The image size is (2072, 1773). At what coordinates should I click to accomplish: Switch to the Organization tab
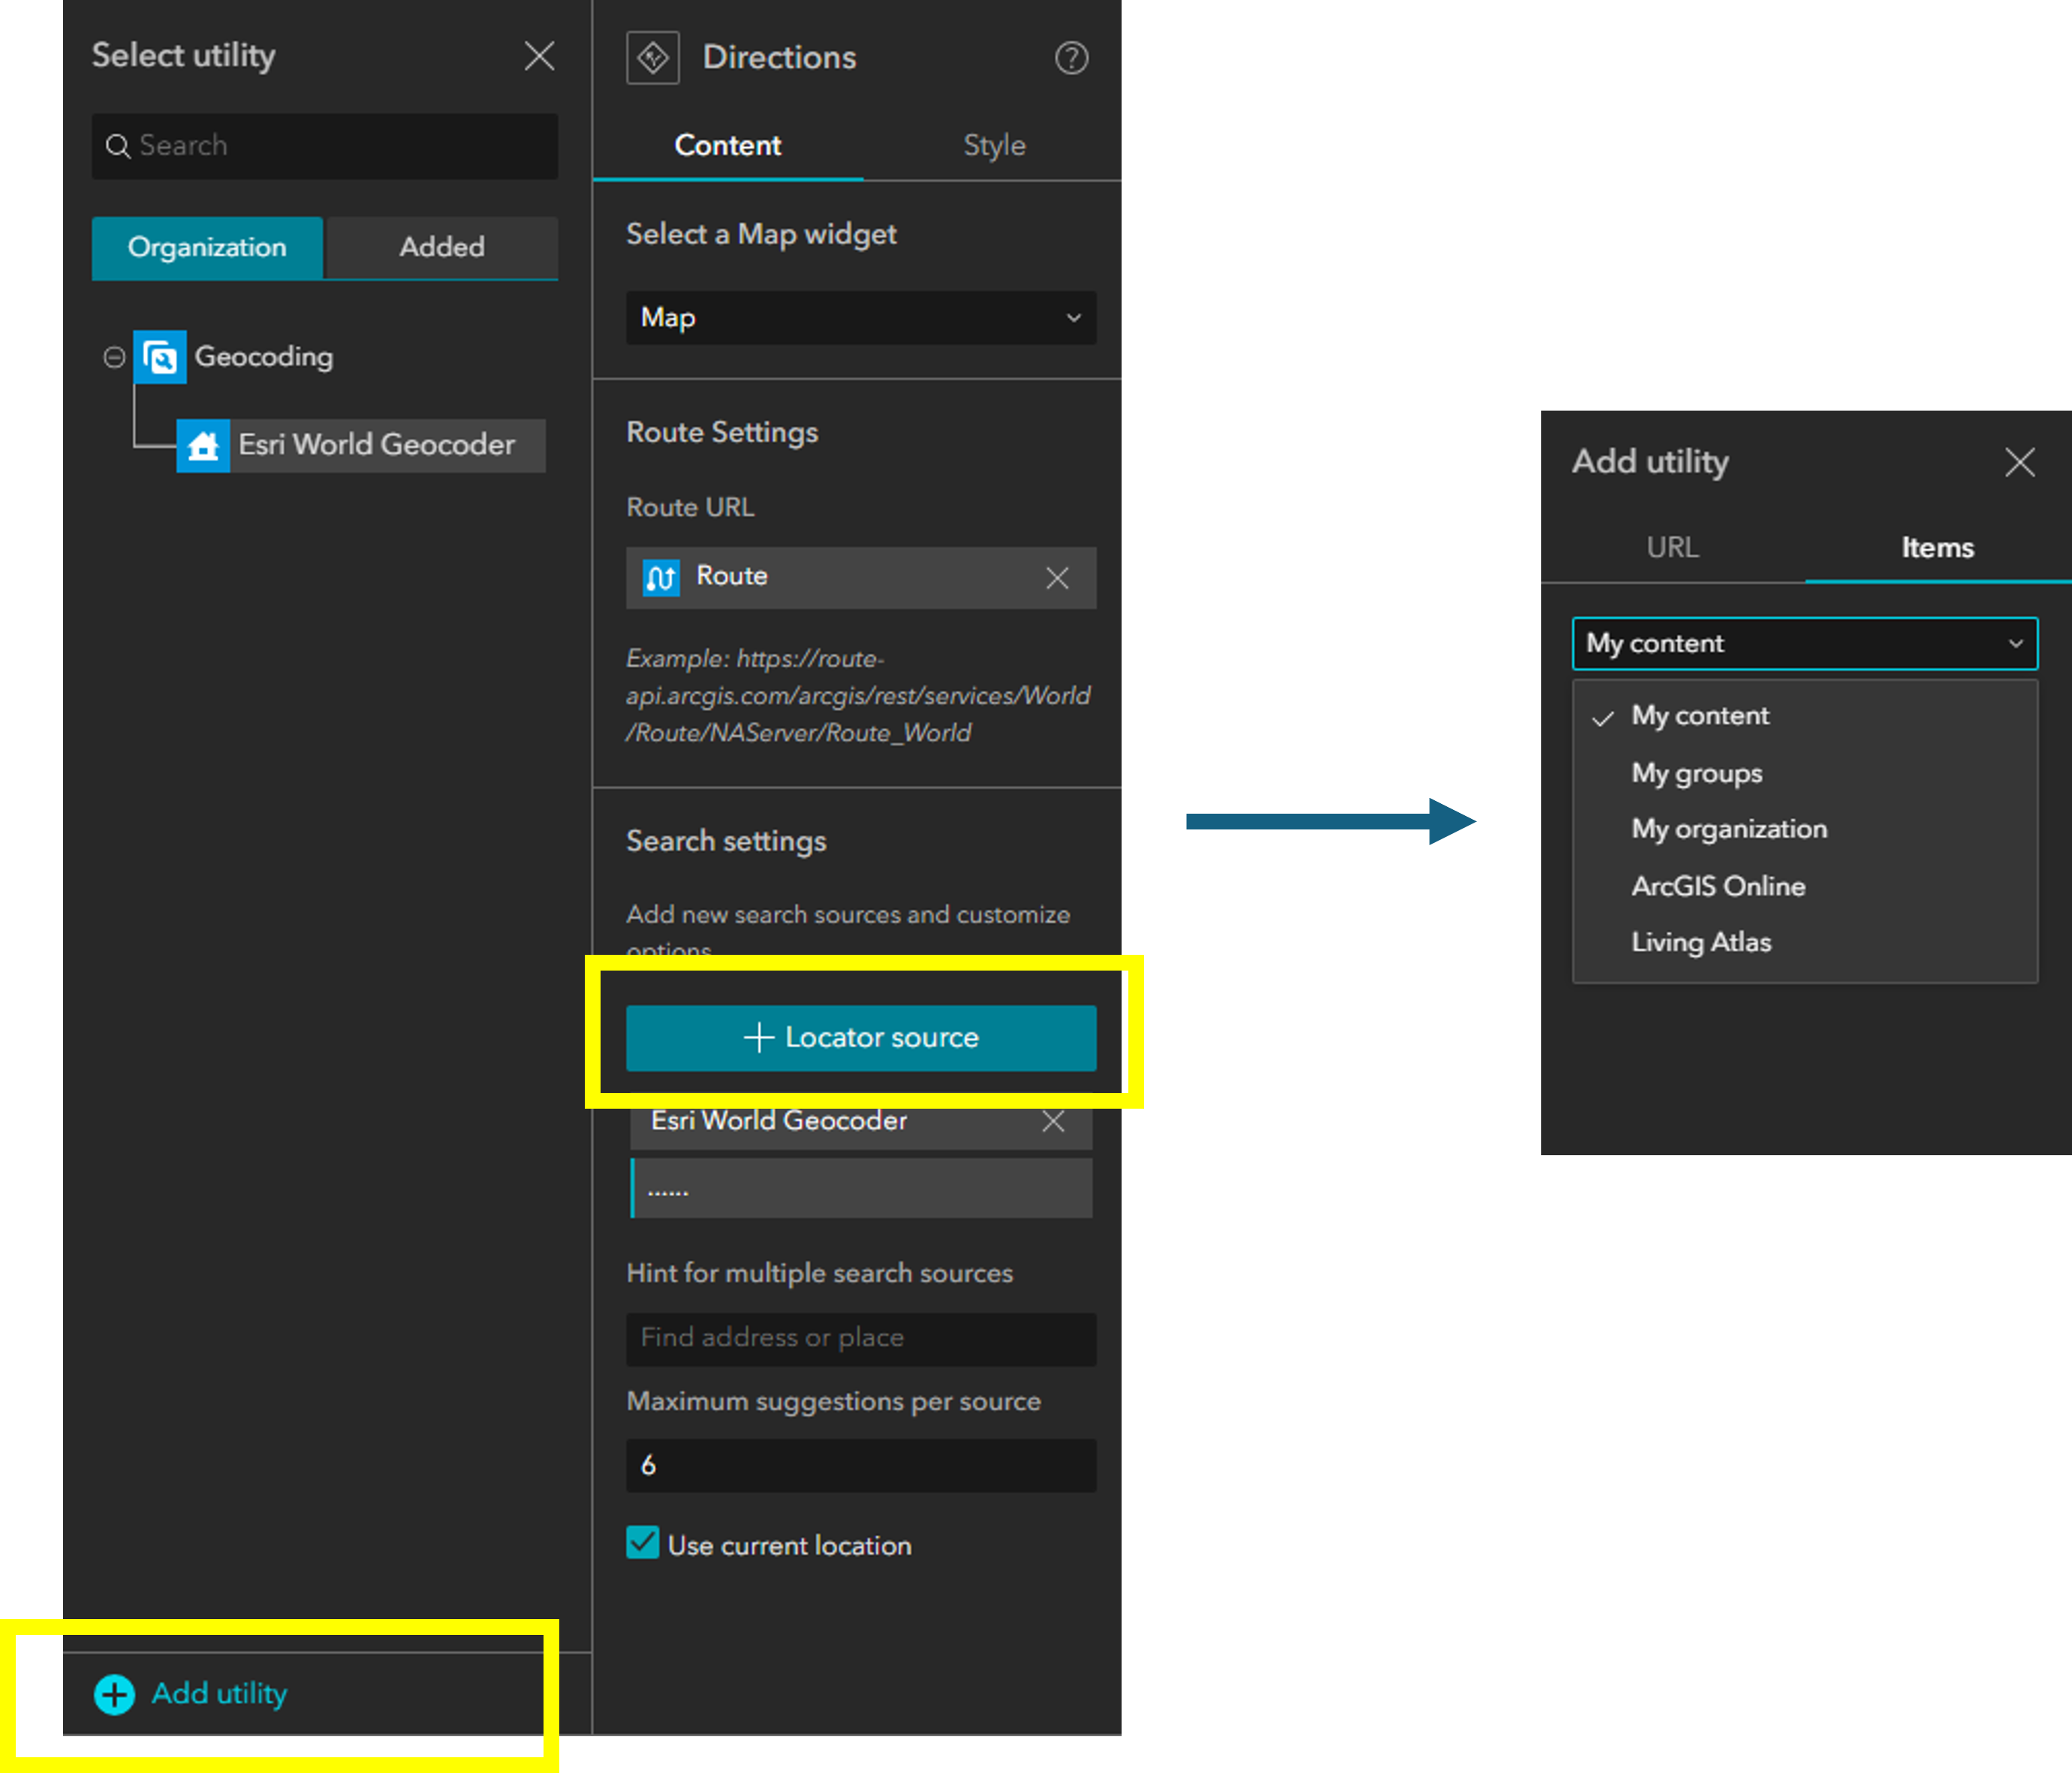207,247
